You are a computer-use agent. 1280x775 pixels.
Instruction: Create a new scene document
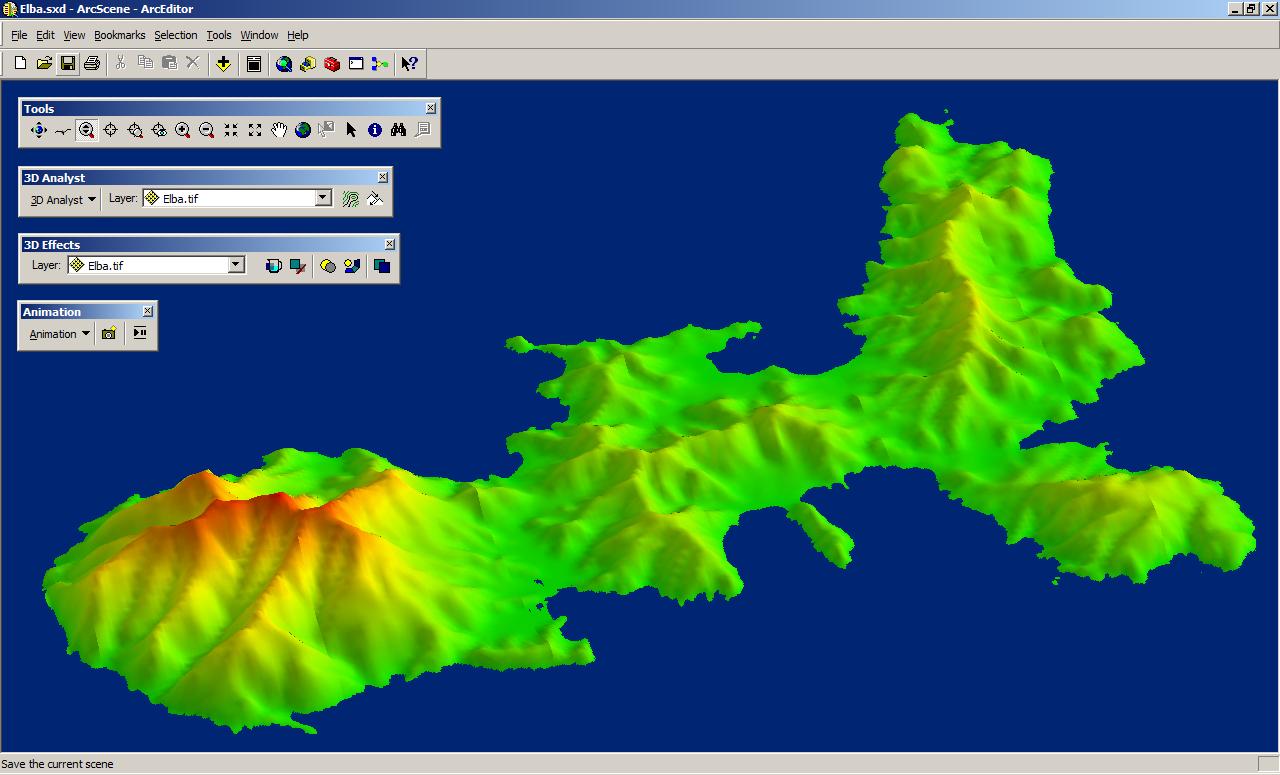point(20,64)
